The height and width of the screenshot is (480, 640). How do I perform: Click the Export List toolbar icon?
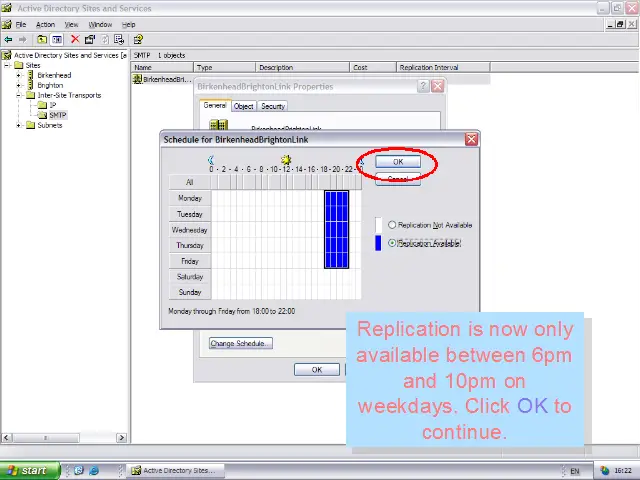pyautogui.click(x=119, y=40)
